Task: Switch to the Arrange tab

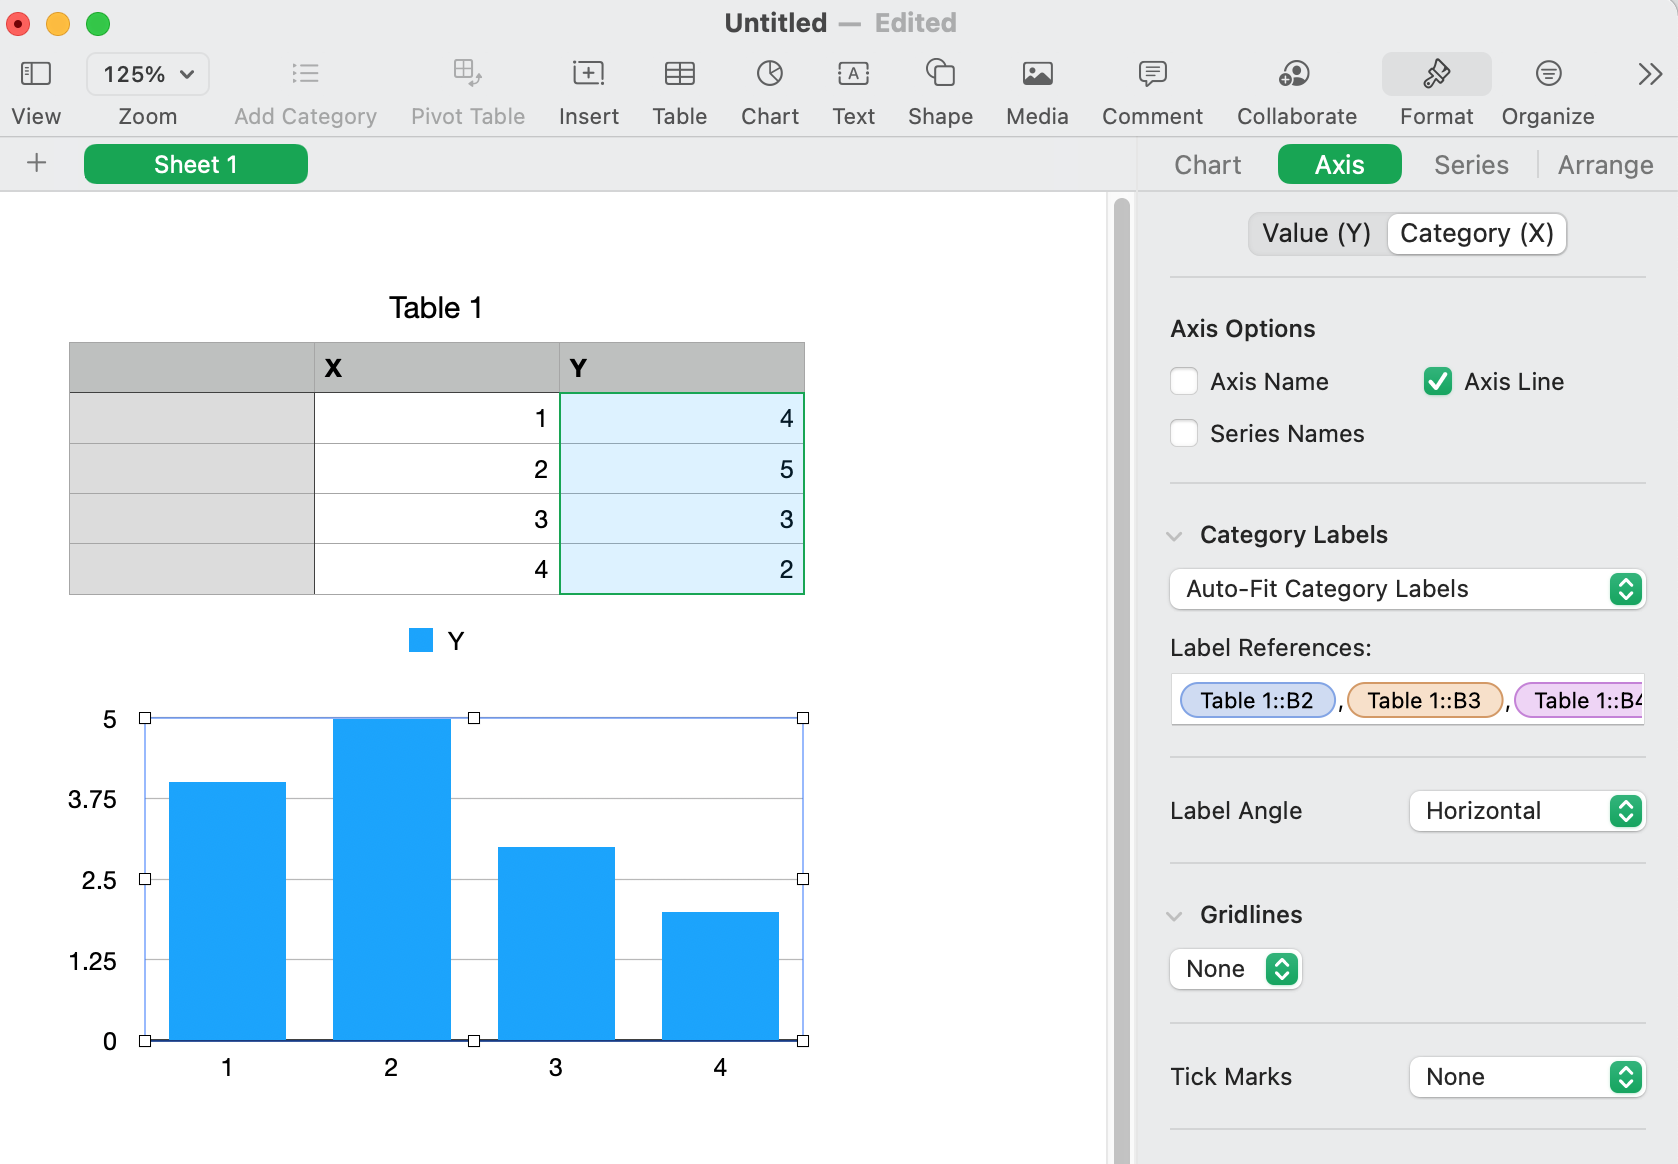Action: [1604, 165]
